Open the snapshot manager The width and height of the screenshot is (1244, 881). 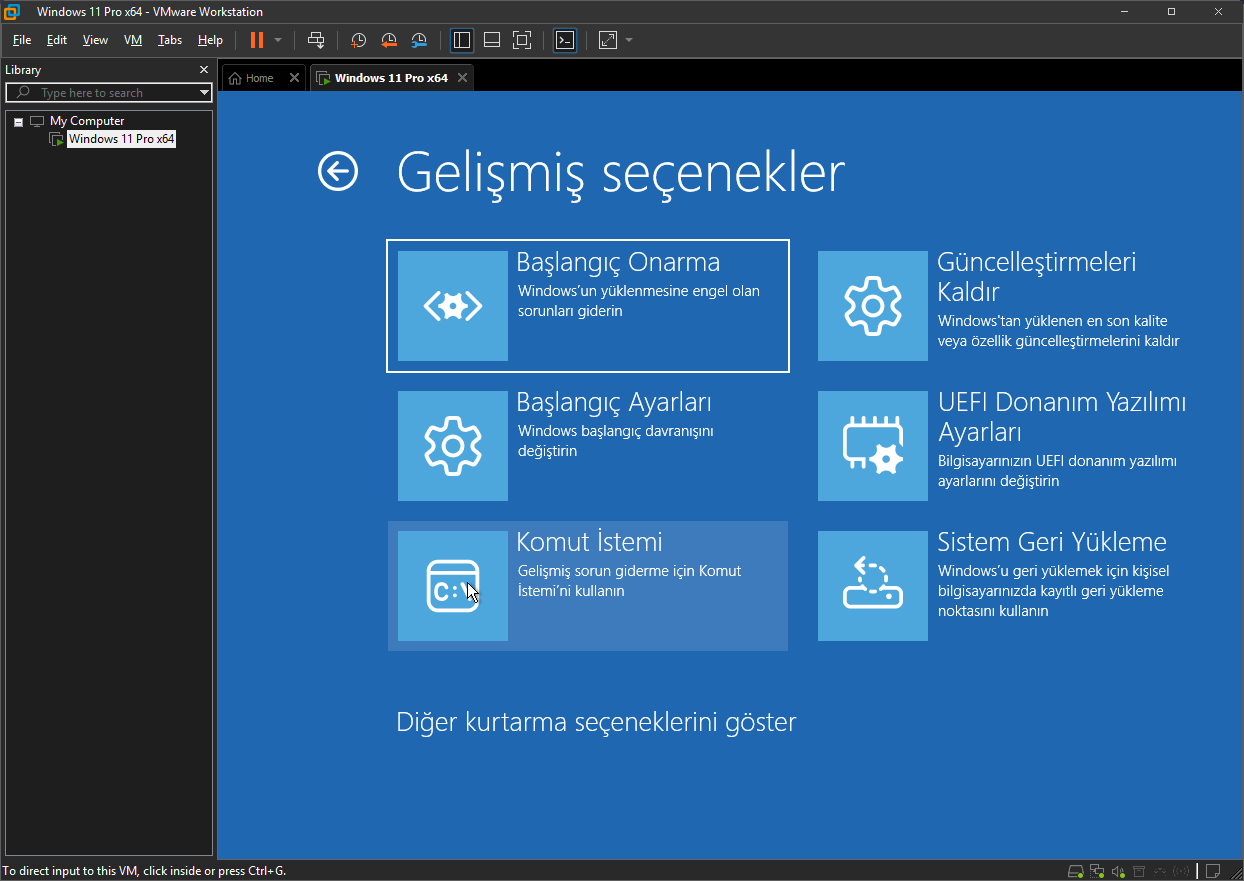tap(419, 40)
